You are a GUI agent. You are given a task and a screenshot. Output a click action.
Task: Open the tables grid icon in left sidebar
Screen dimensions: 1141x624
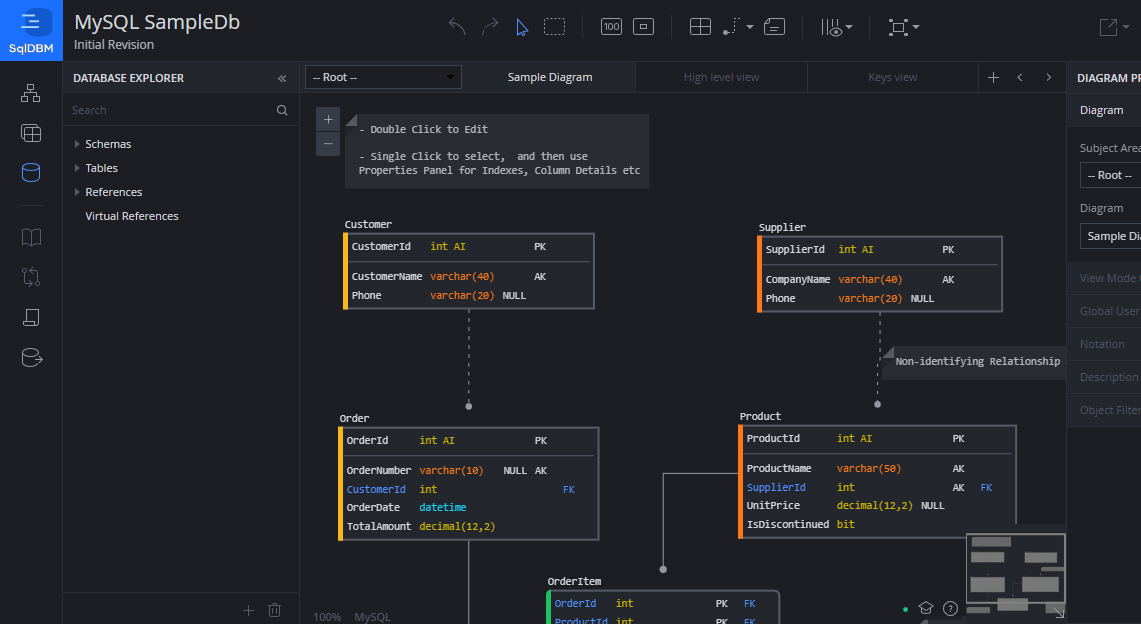click(x=31, y=133)
